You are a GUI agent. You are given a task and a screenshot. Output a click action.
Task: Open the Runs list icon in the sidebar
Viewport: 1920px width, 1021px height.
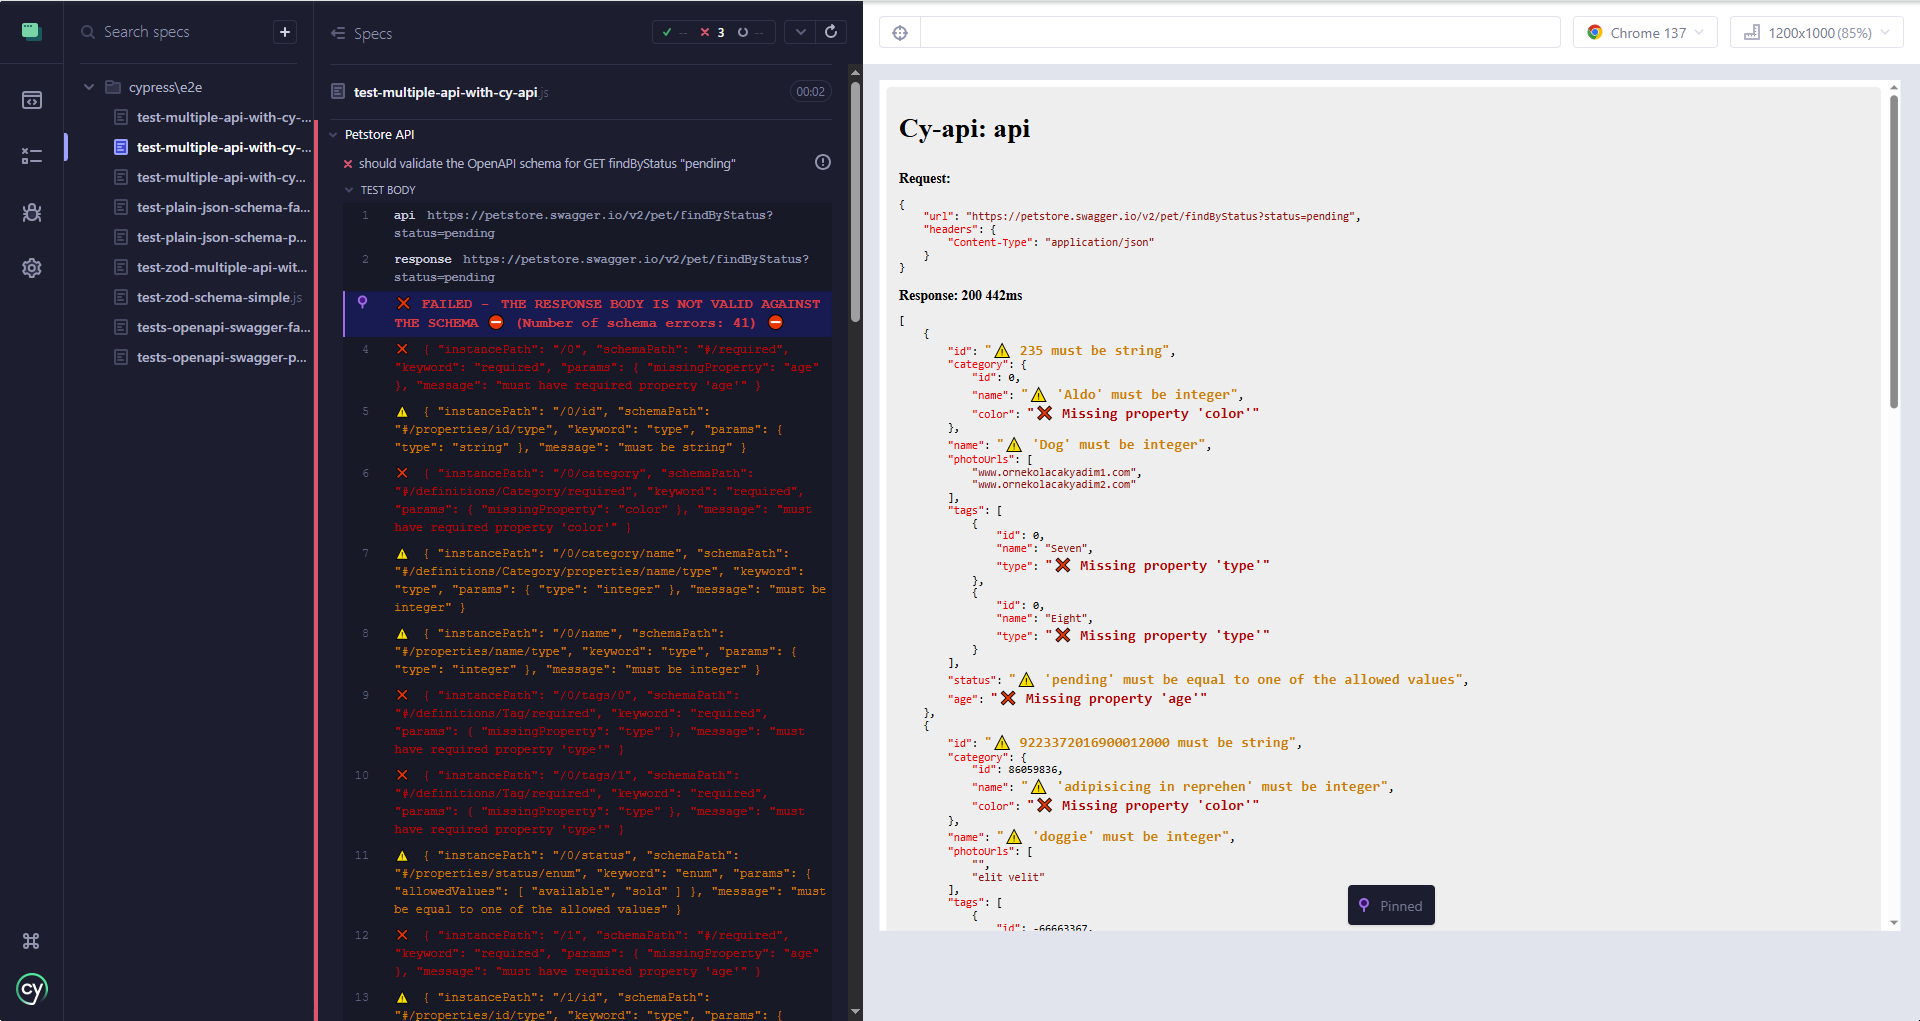click(32, 156)
